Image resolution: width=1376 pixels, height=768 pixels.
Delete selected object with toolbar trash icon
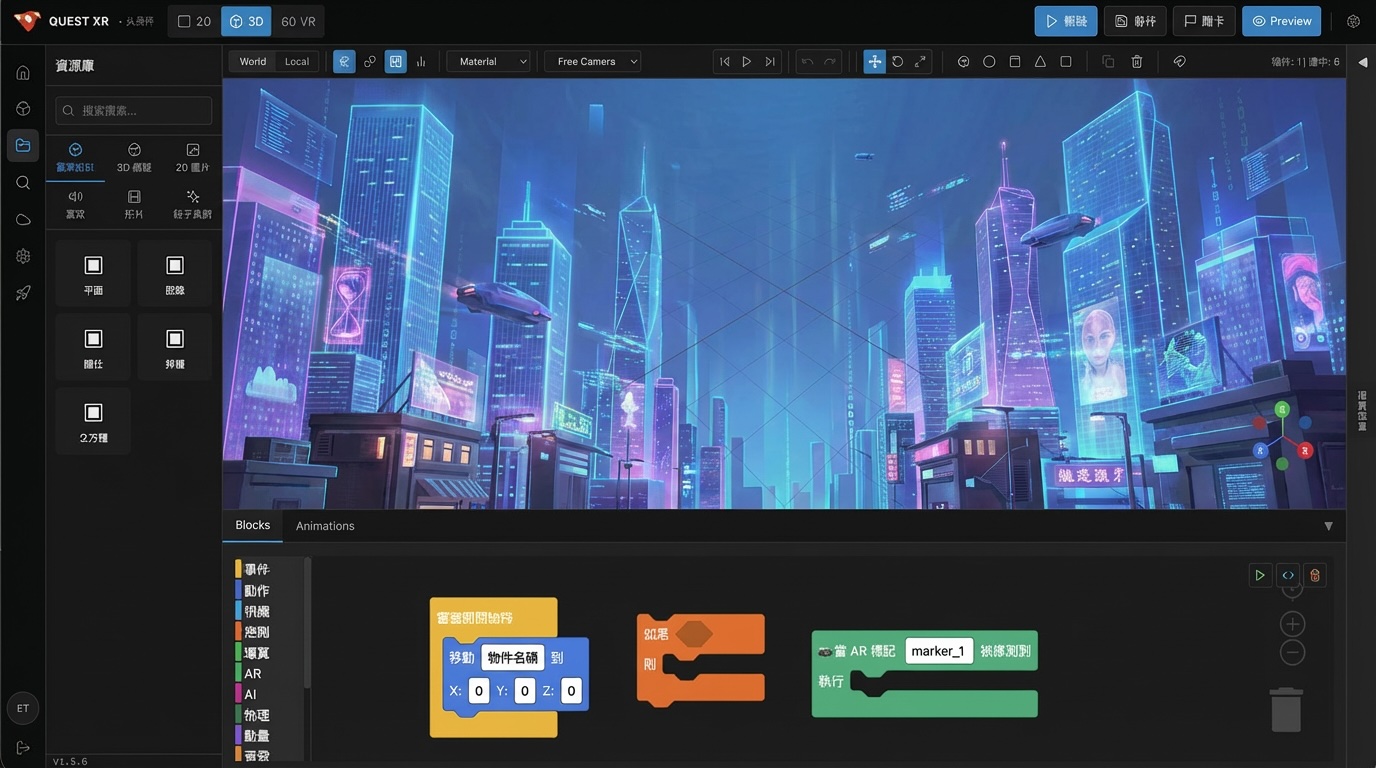tap(1137, 61)
